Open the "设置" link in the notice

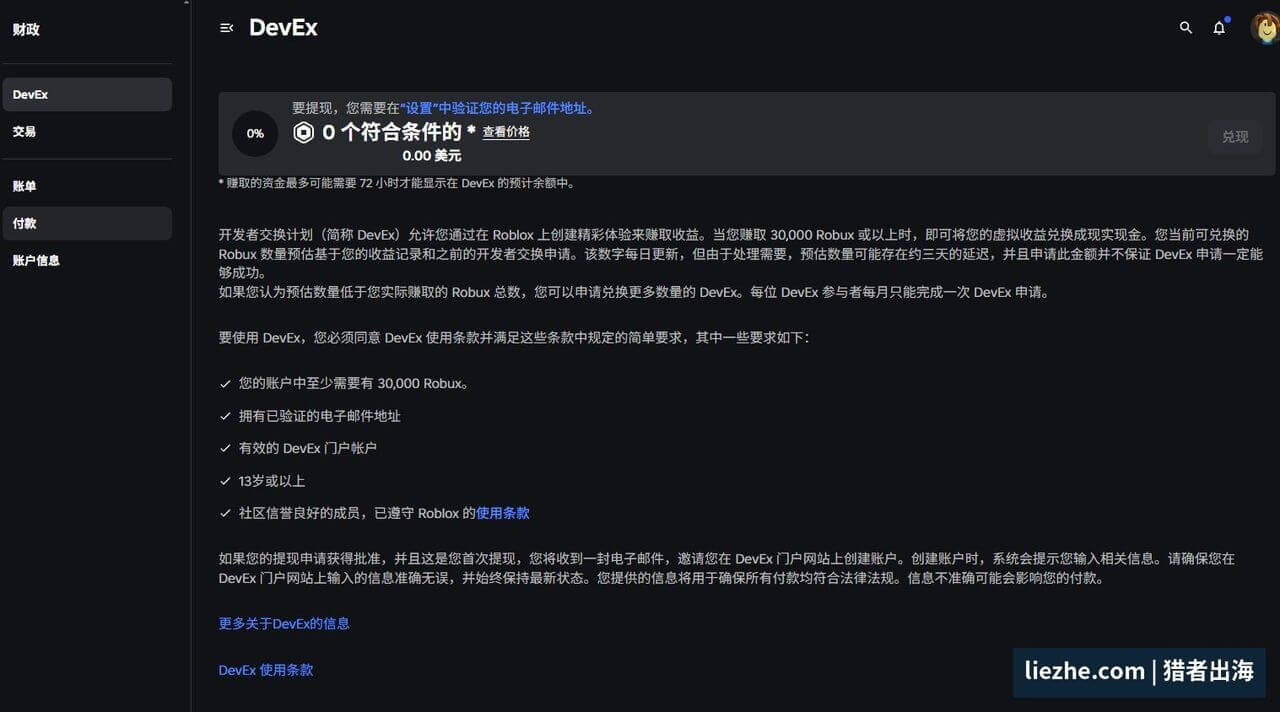(422, 108)
